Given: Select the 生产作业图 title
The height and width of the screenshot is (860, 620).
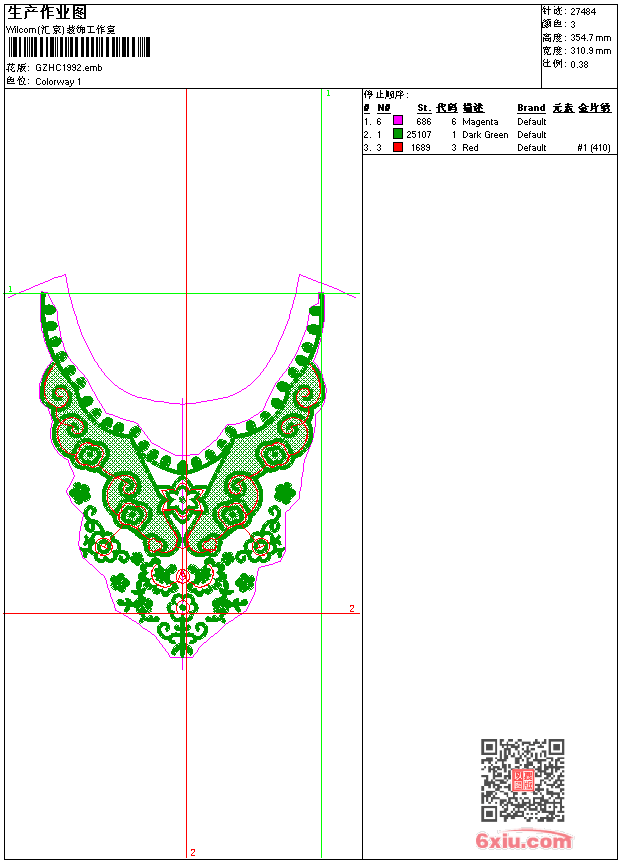Looking at the screenshot, I should tap(47, 13).
